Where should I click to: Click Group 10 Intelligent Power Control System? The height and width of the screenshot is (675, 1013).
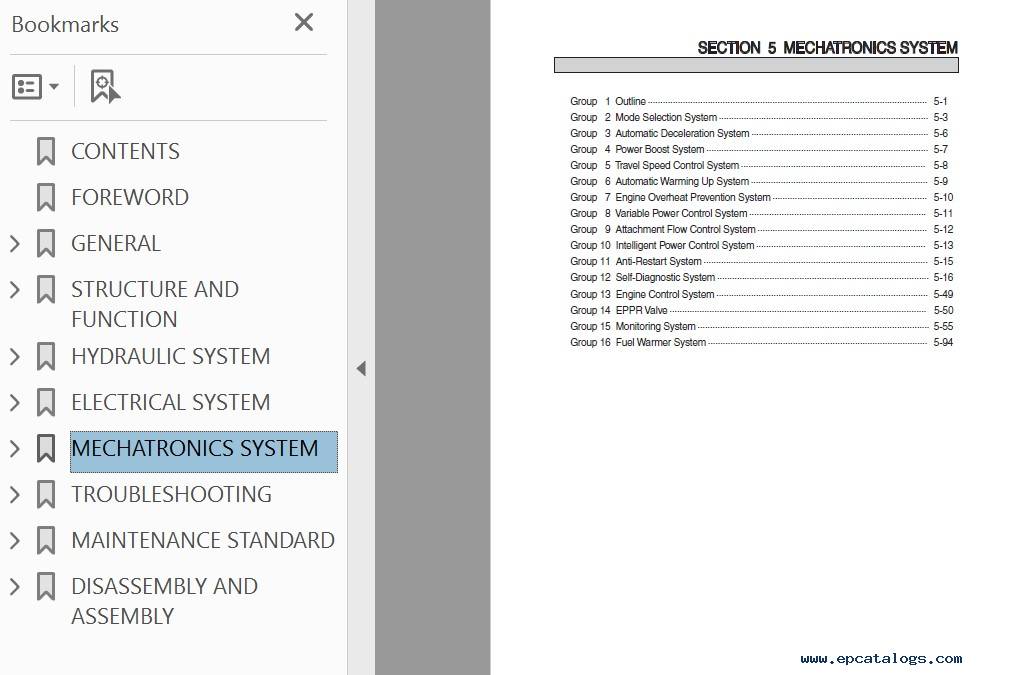pos(761,245)
